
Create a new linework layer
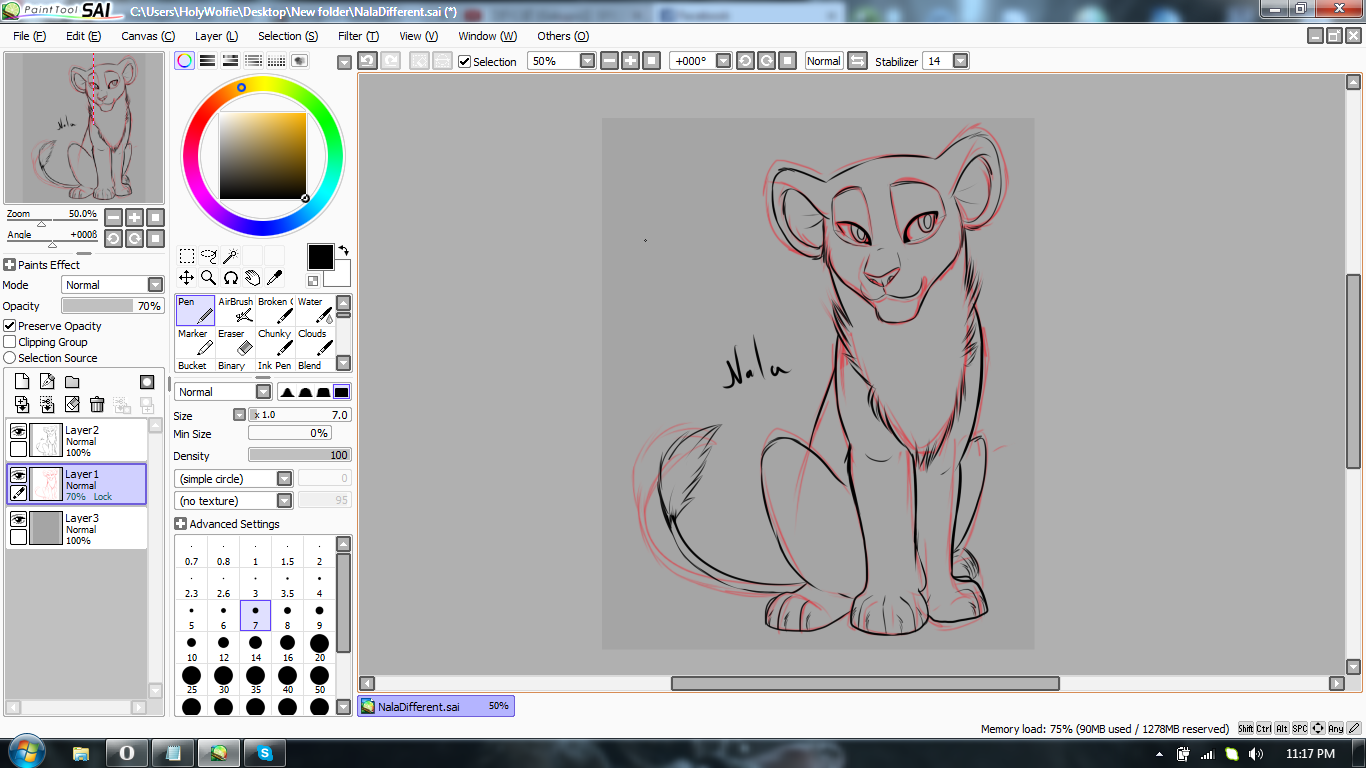tap(47, 382)
